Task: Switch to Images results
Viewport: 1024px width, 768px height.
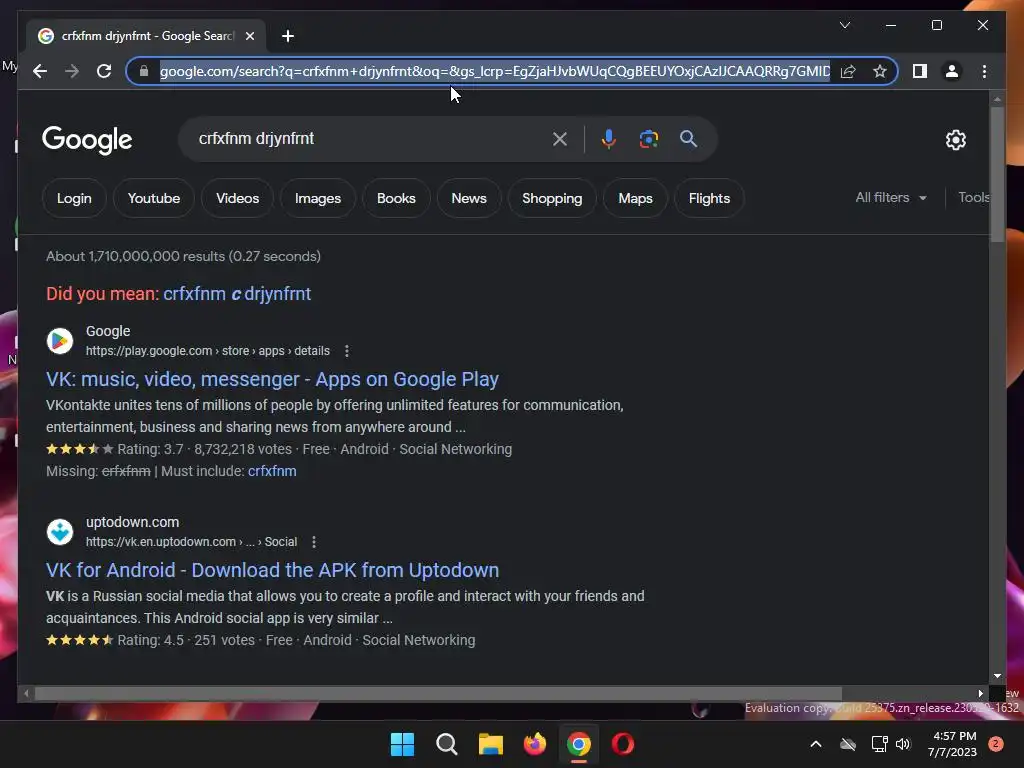Action: [x=317, y=198]
